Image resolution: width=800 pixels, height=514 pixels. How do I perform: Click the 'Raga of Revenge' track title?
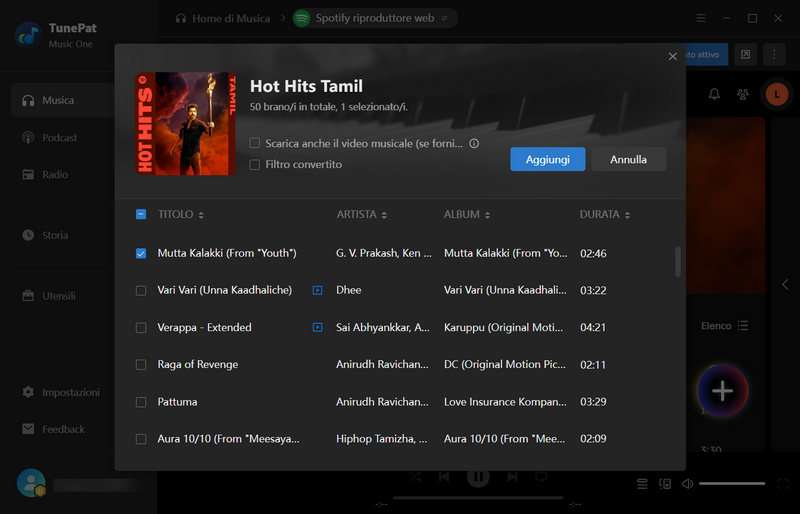click(x=197, y=364)
